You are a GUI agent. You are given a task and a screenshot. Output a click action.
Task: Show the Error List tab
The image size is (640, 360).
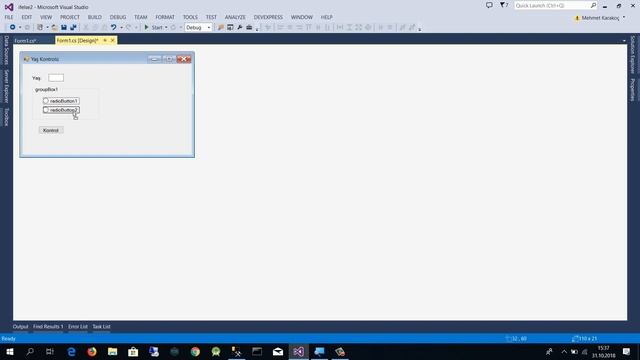pyautogui.click(x=78, y=327)
